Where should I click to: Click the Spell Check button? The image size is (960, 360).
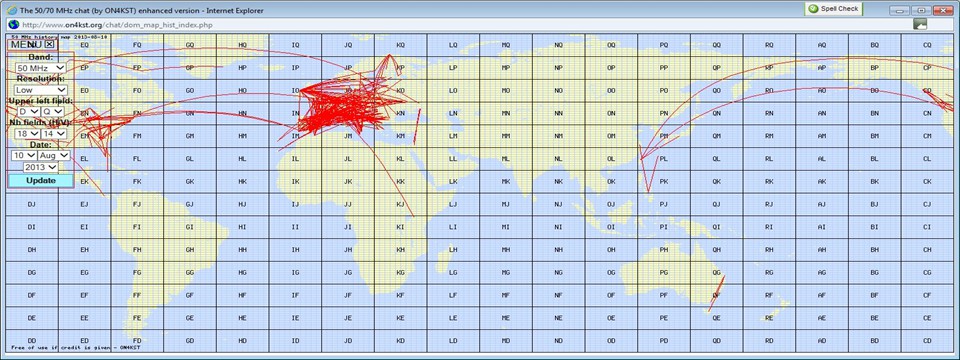[x=833, y=9]
